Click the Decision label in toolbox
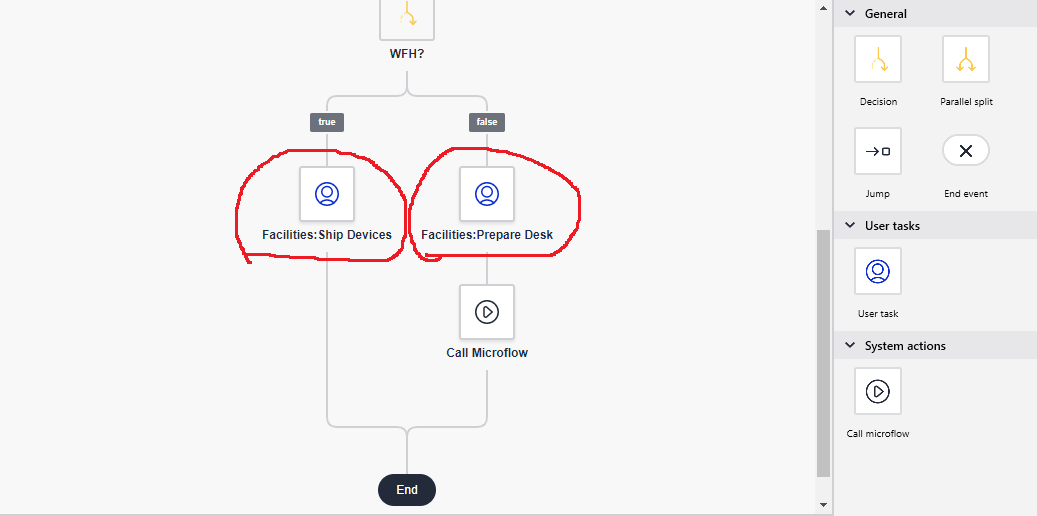The width and height of the screenshot is (1037, 516). (878, 102)
